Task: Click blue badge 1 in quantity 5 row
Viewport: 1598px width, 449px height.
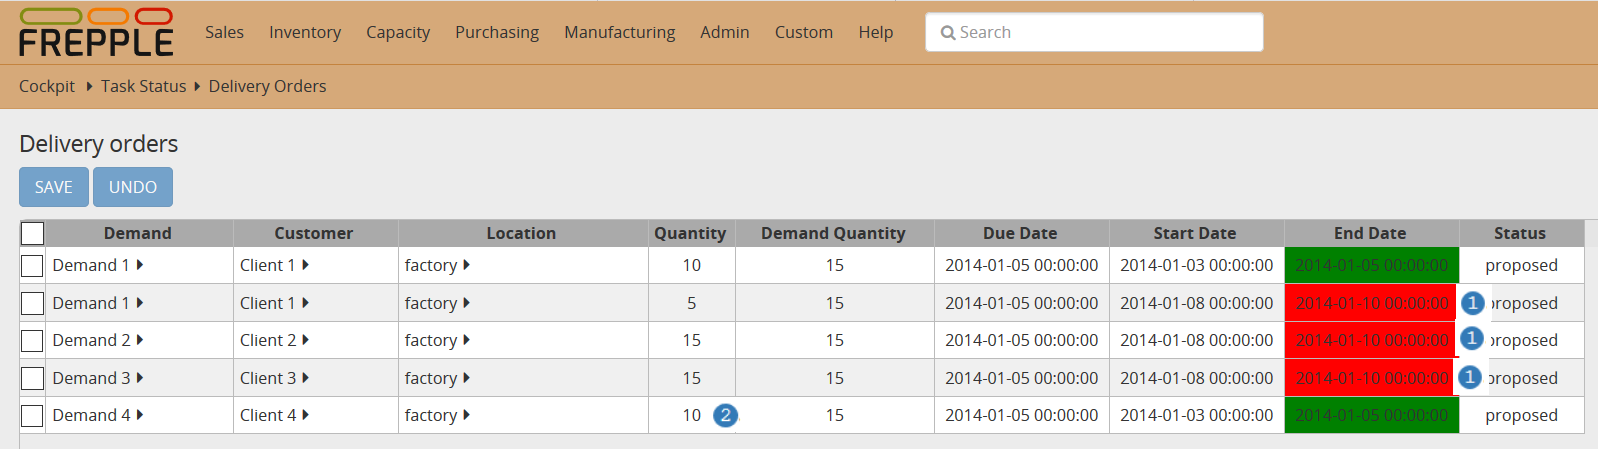Action: coord(1472,303)
